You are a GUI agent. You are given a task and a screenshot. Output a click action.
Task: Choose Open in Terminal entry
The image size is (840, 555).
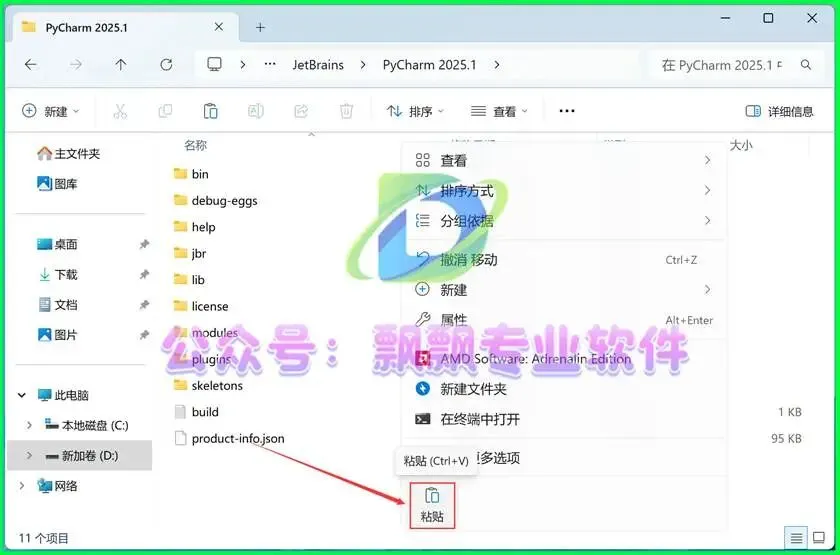click(564, 419)
